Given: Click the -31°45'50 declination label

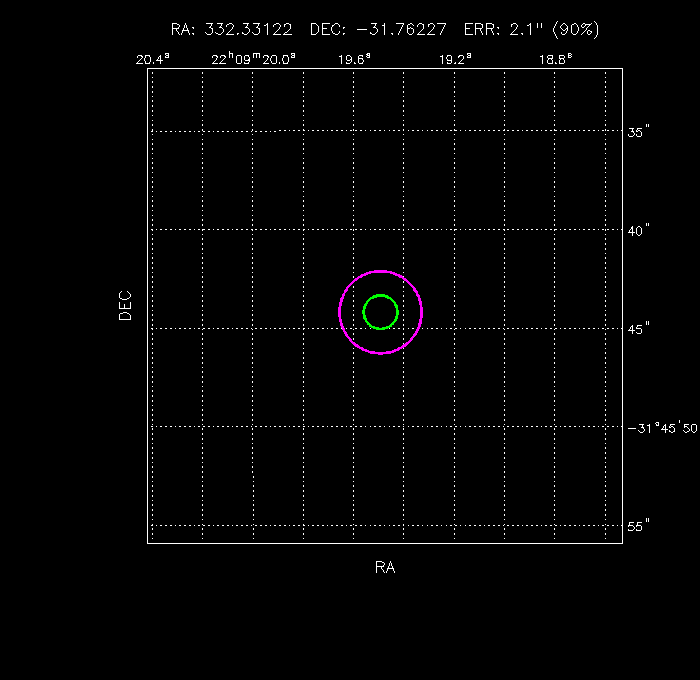Looking at the screenshot, I should coord(662,428).
